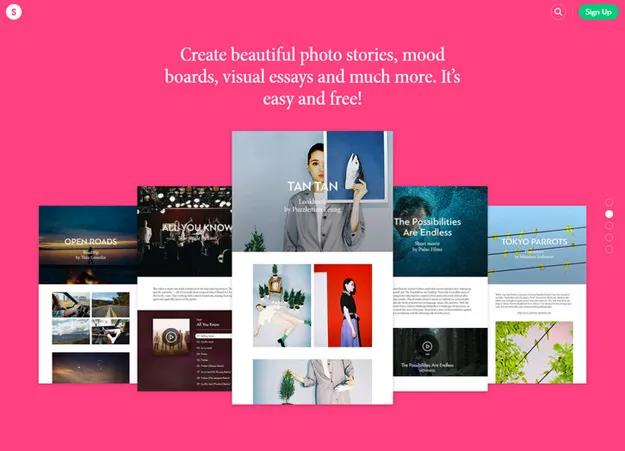
Task: Open the Tokyo Parrots story title
Action: coord(535,241)
